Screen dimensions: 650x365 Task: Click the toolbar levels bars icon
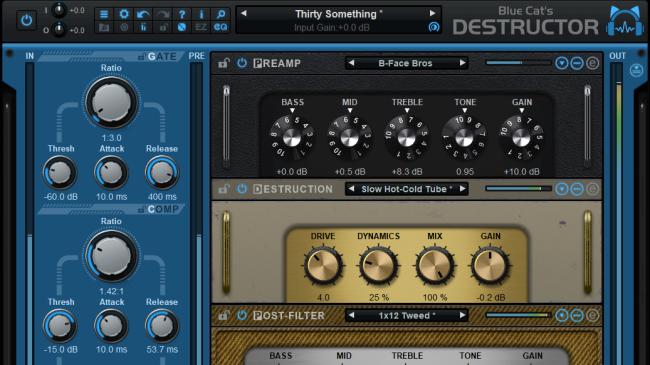click(143, 27)
